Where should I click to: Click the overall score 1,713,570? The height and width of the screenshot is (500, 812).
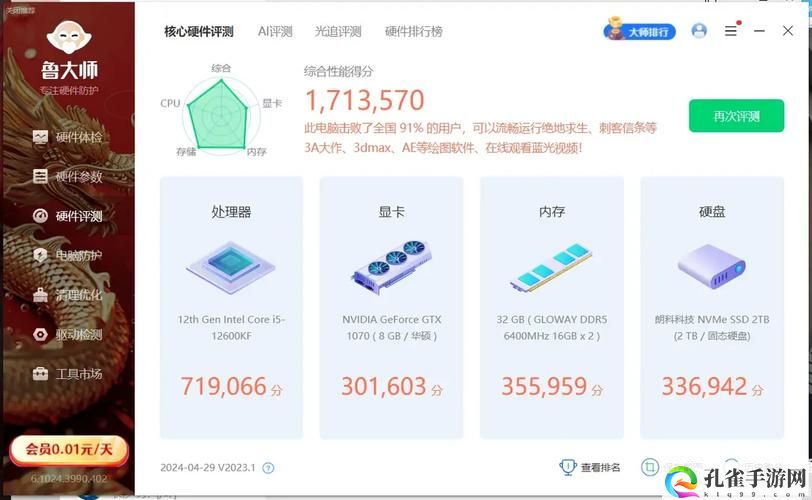click(365, 100)
